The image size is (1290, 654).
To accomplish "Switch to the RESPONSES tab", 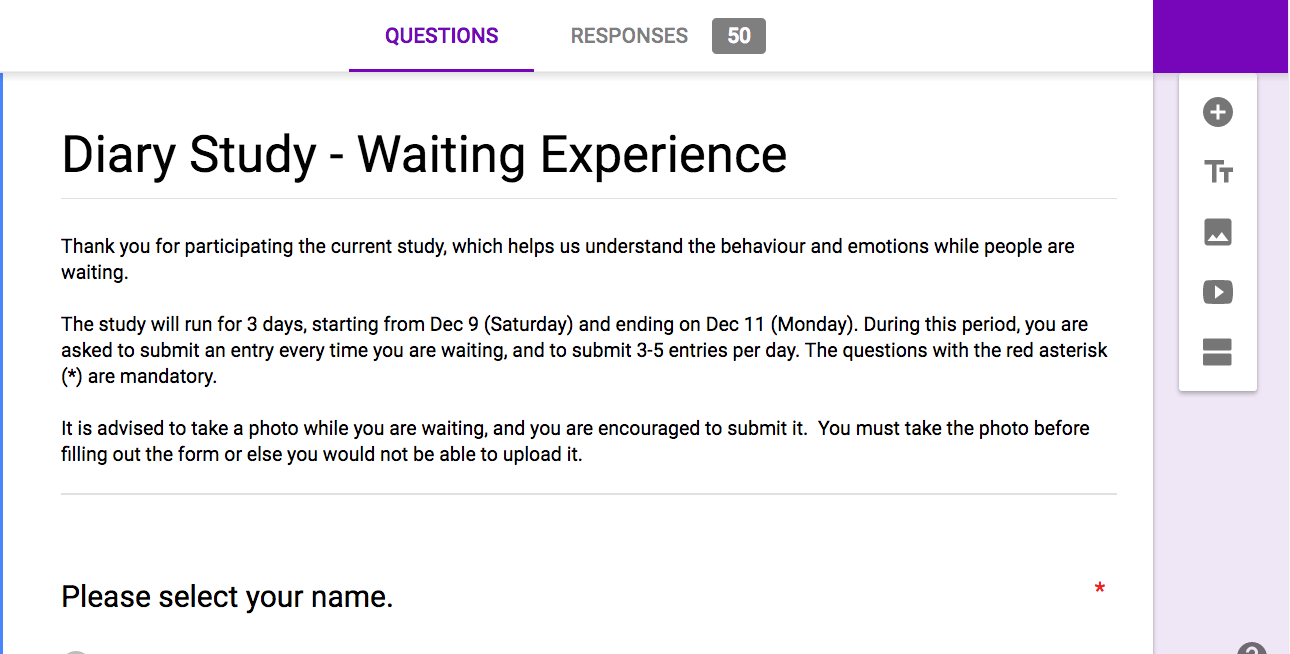I will [x=629, y=36].
